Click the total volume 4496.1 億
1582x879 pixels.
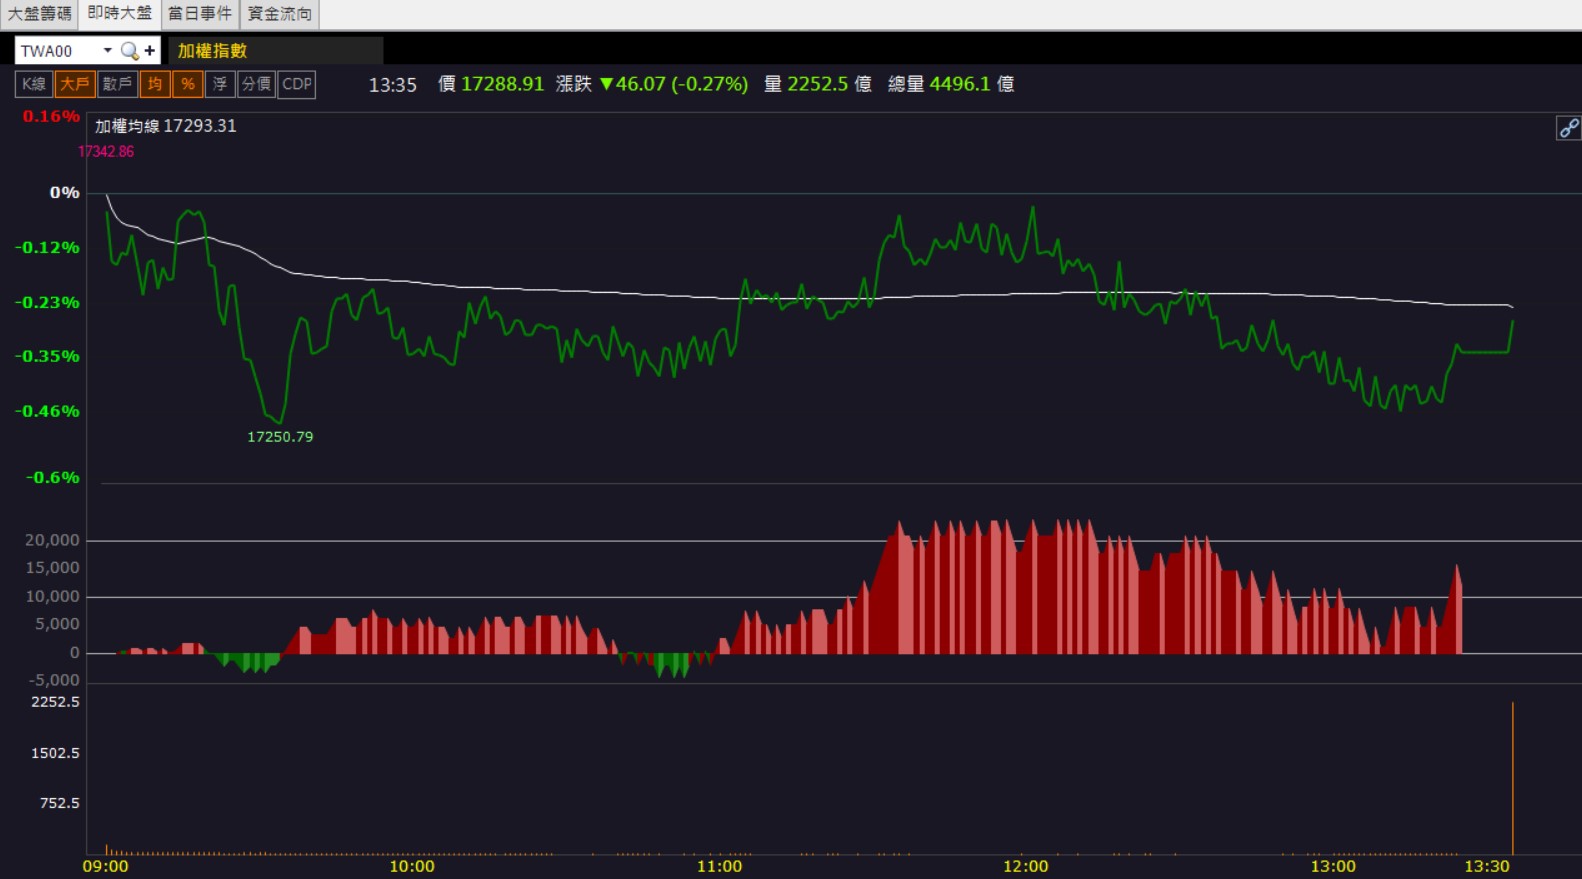[972, 84]
